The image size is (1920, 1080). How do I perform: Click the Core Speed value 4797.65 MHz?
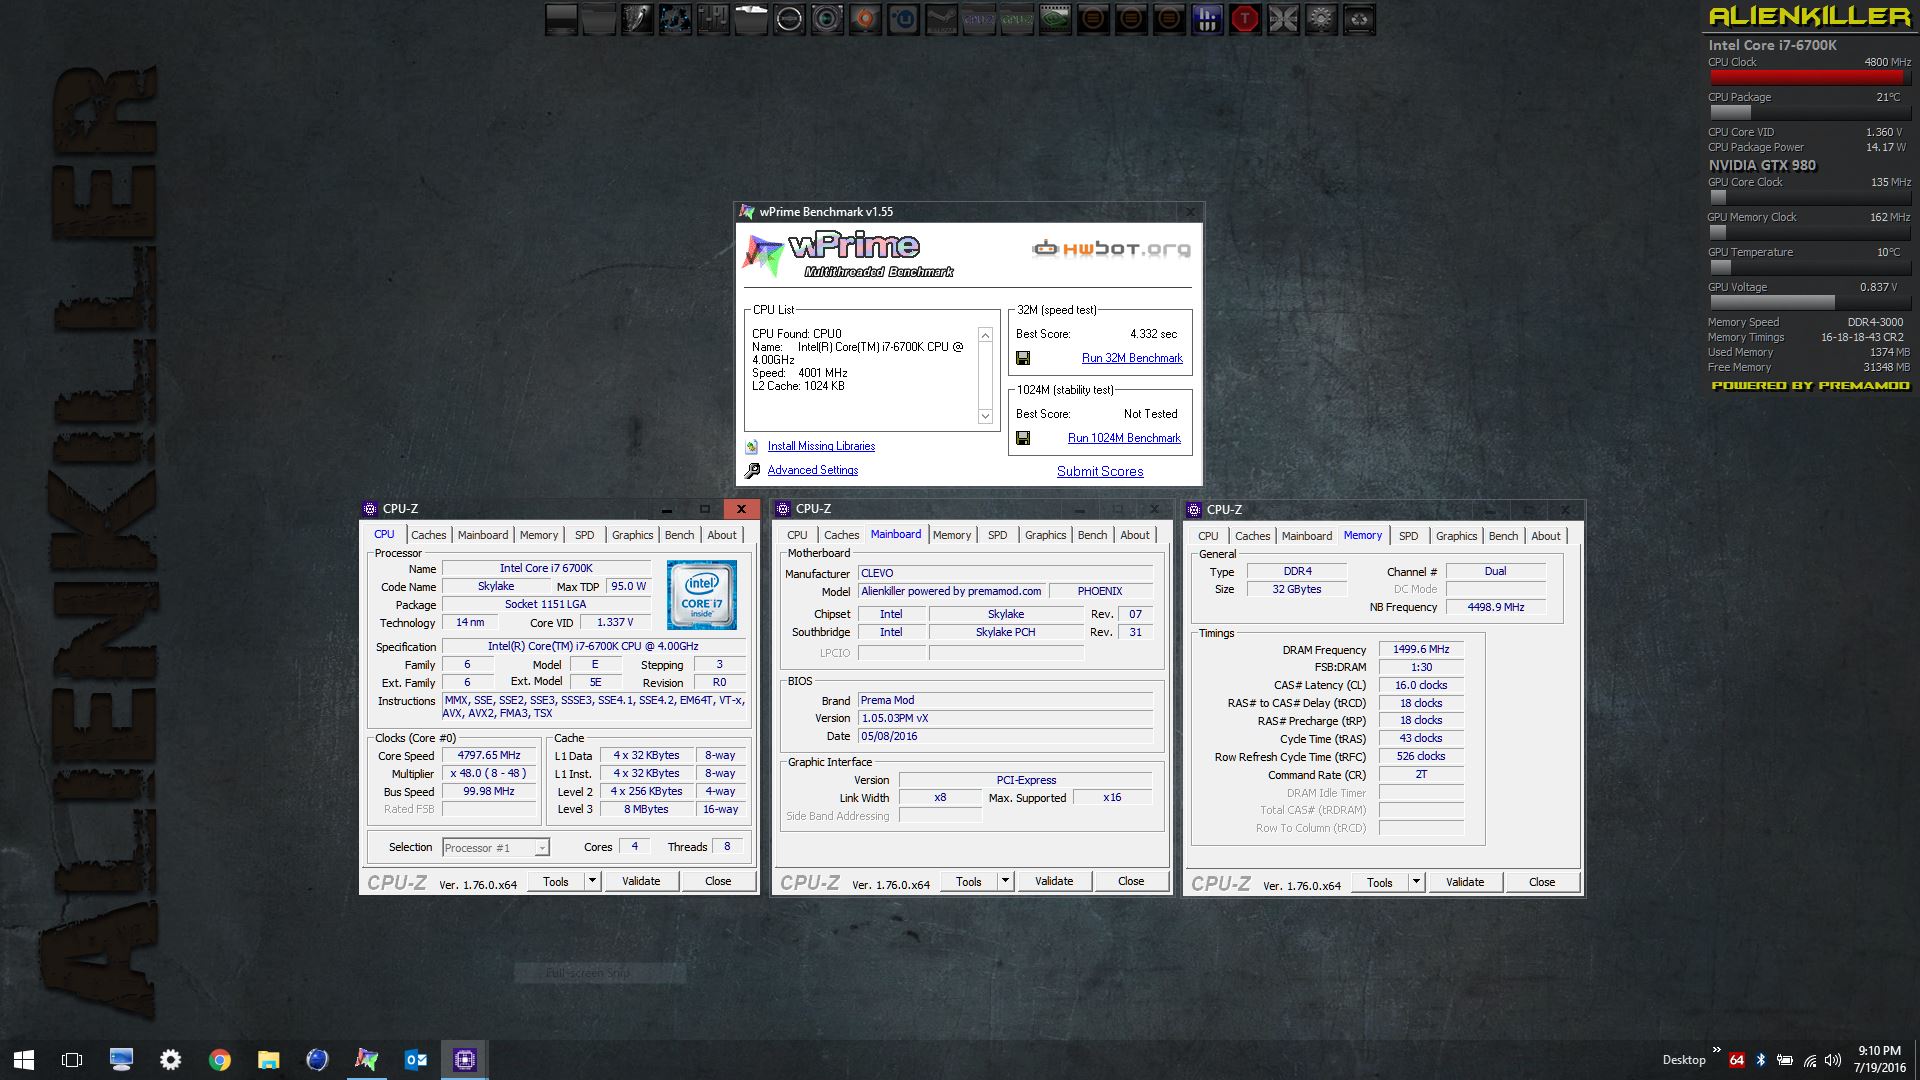489,756
